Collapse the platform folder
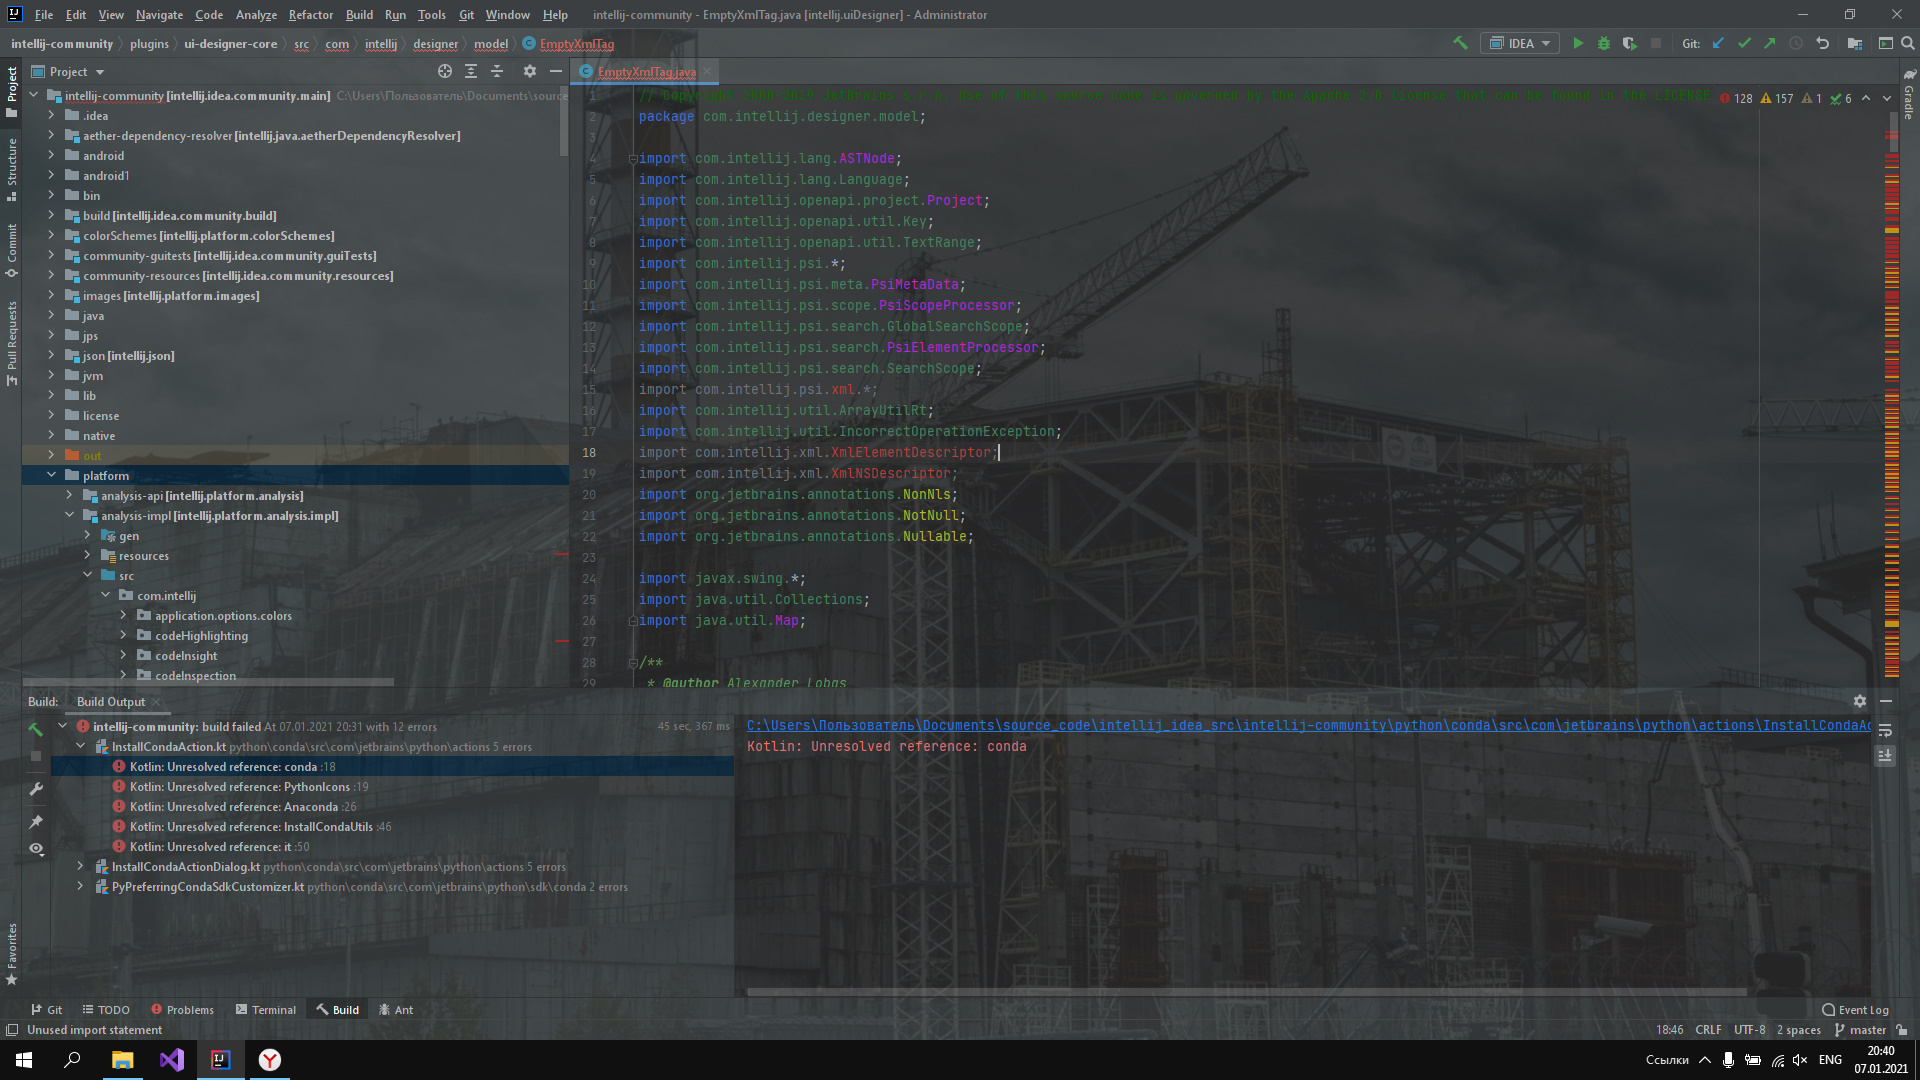Image resolution: width=1920 pixels, height=1080 pixels. click(51, 475)
